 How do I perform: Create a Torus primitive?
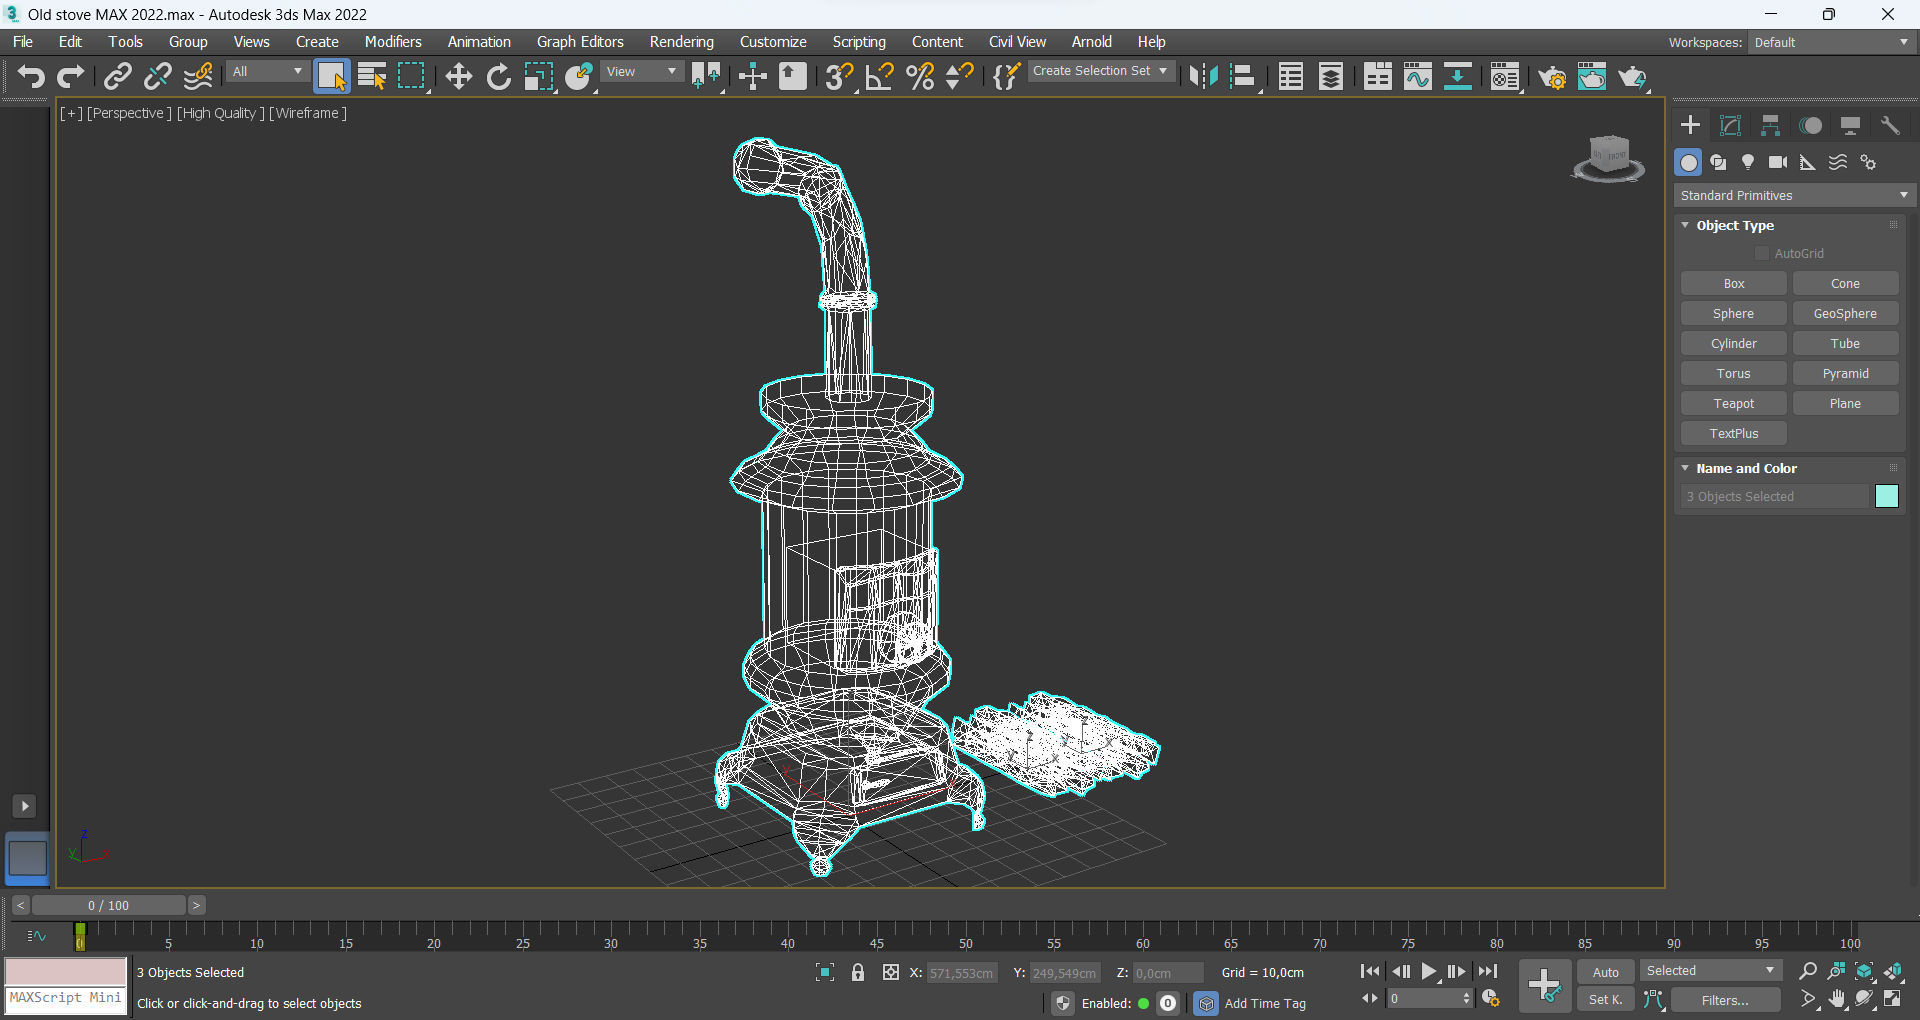[x=1733, y=373]
